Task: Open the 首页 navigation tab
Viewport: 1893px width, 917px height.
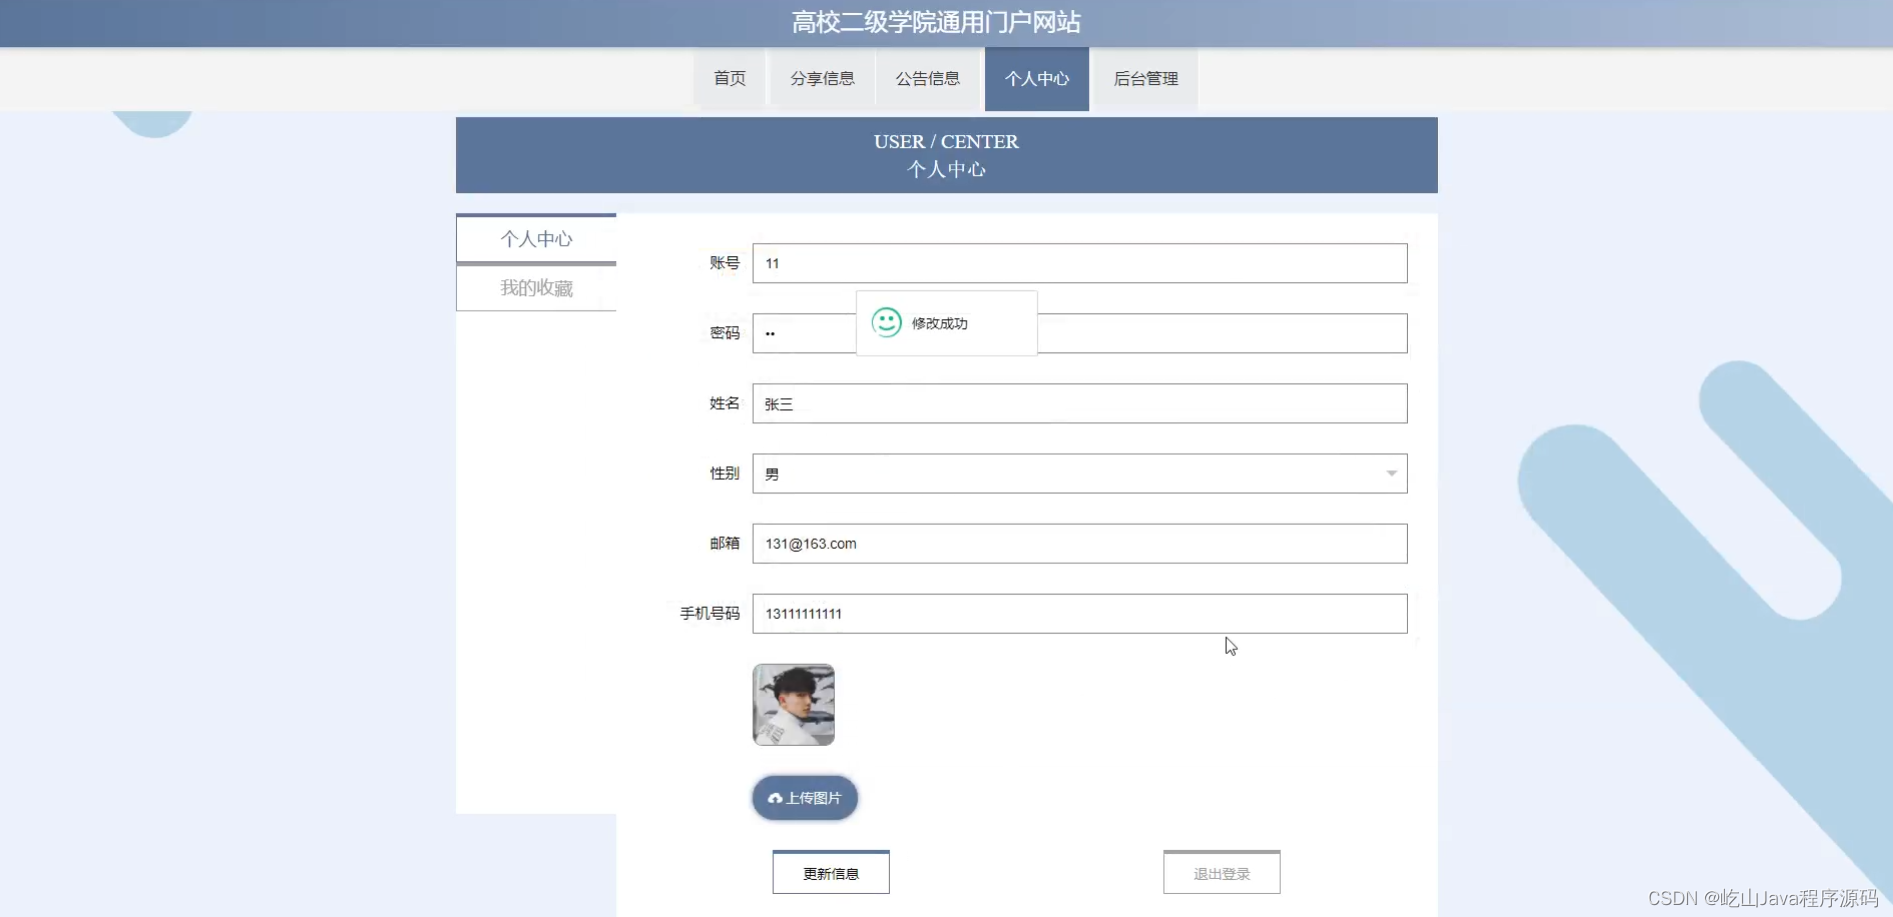Action: (x=729, y=78)
